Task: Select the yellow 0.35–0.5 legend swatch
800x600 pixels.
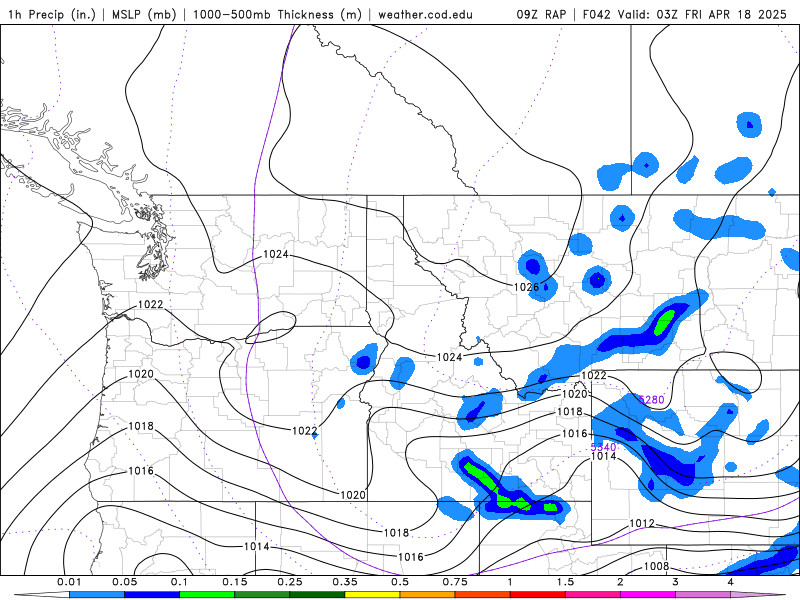Action: [372, 595]
